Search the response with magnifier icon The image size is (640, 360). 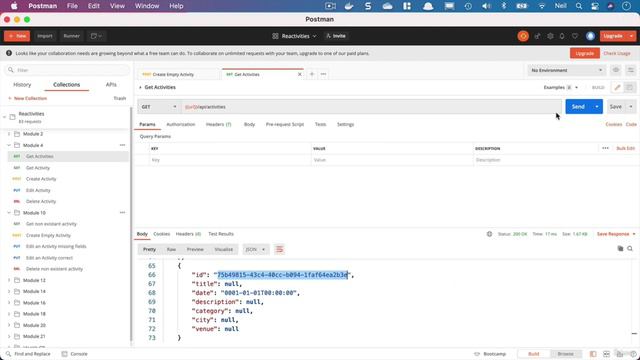[x=630, y=249]
